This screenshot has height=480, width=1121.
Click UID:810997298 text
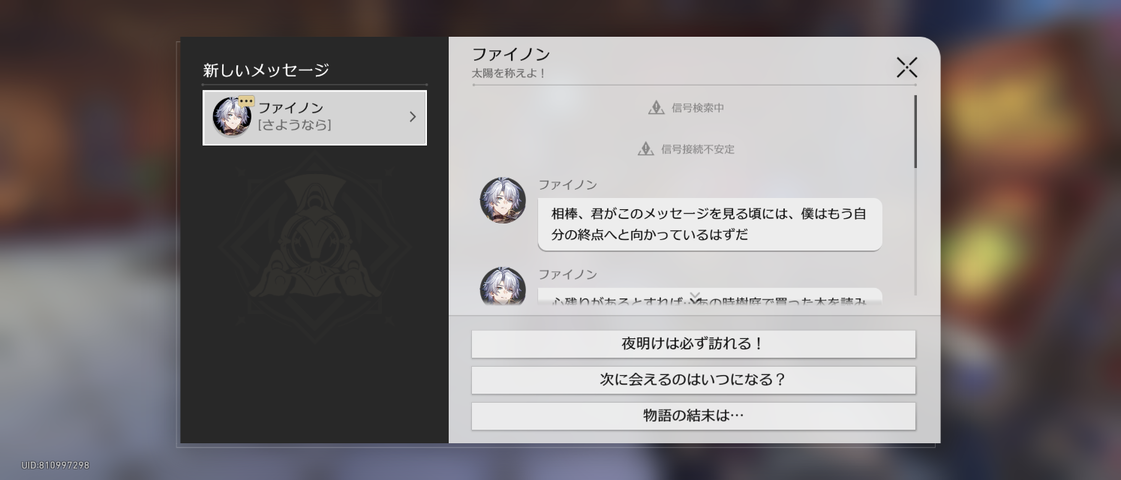(x=55, y=465)
